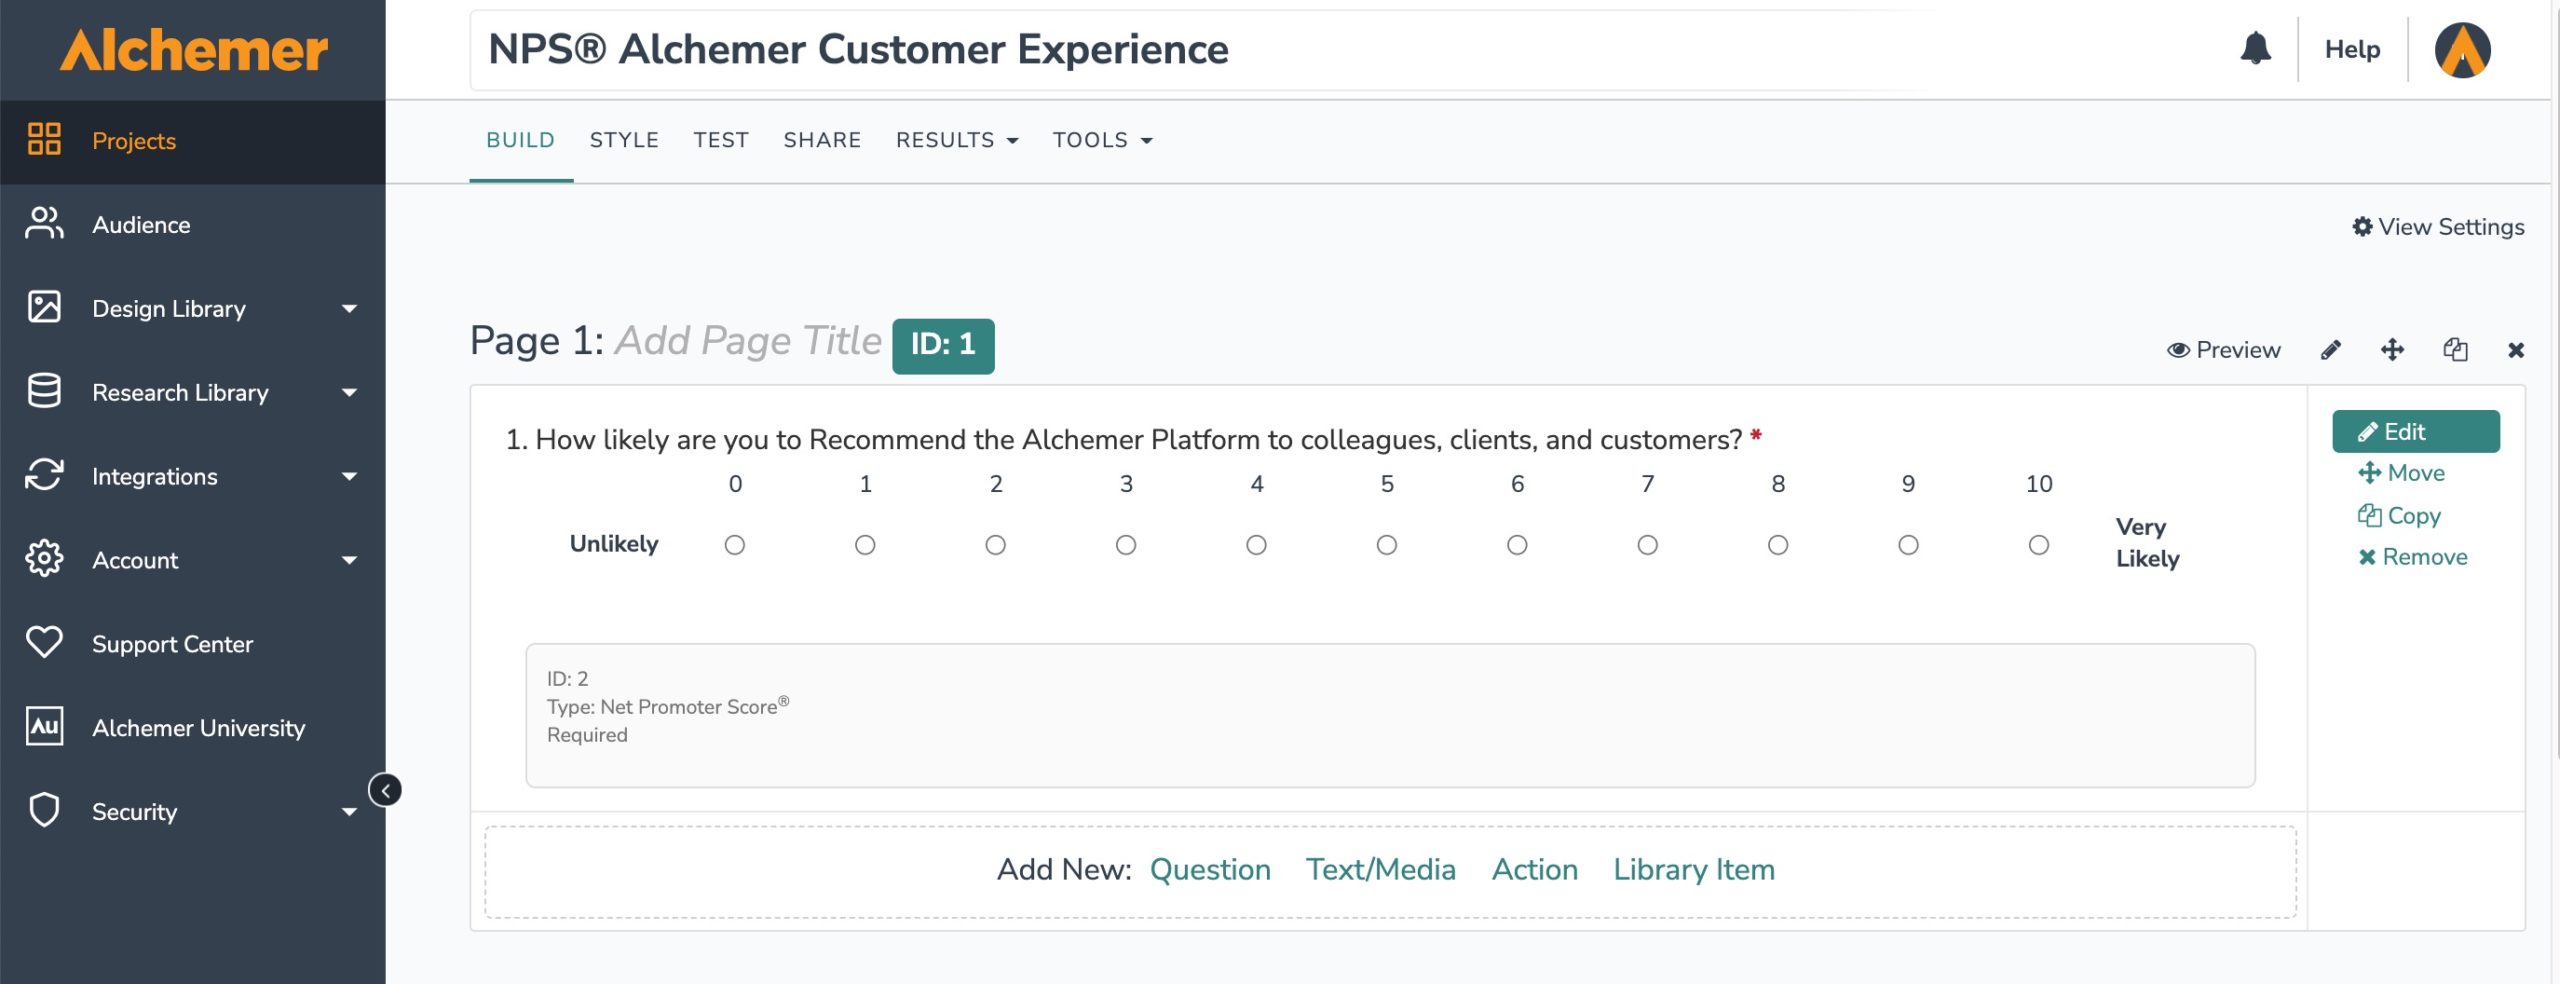The height and width of the screenshot is (984, 2560).
Task: Choose rating 10 radio button
Action: [x=2038, y=545]
